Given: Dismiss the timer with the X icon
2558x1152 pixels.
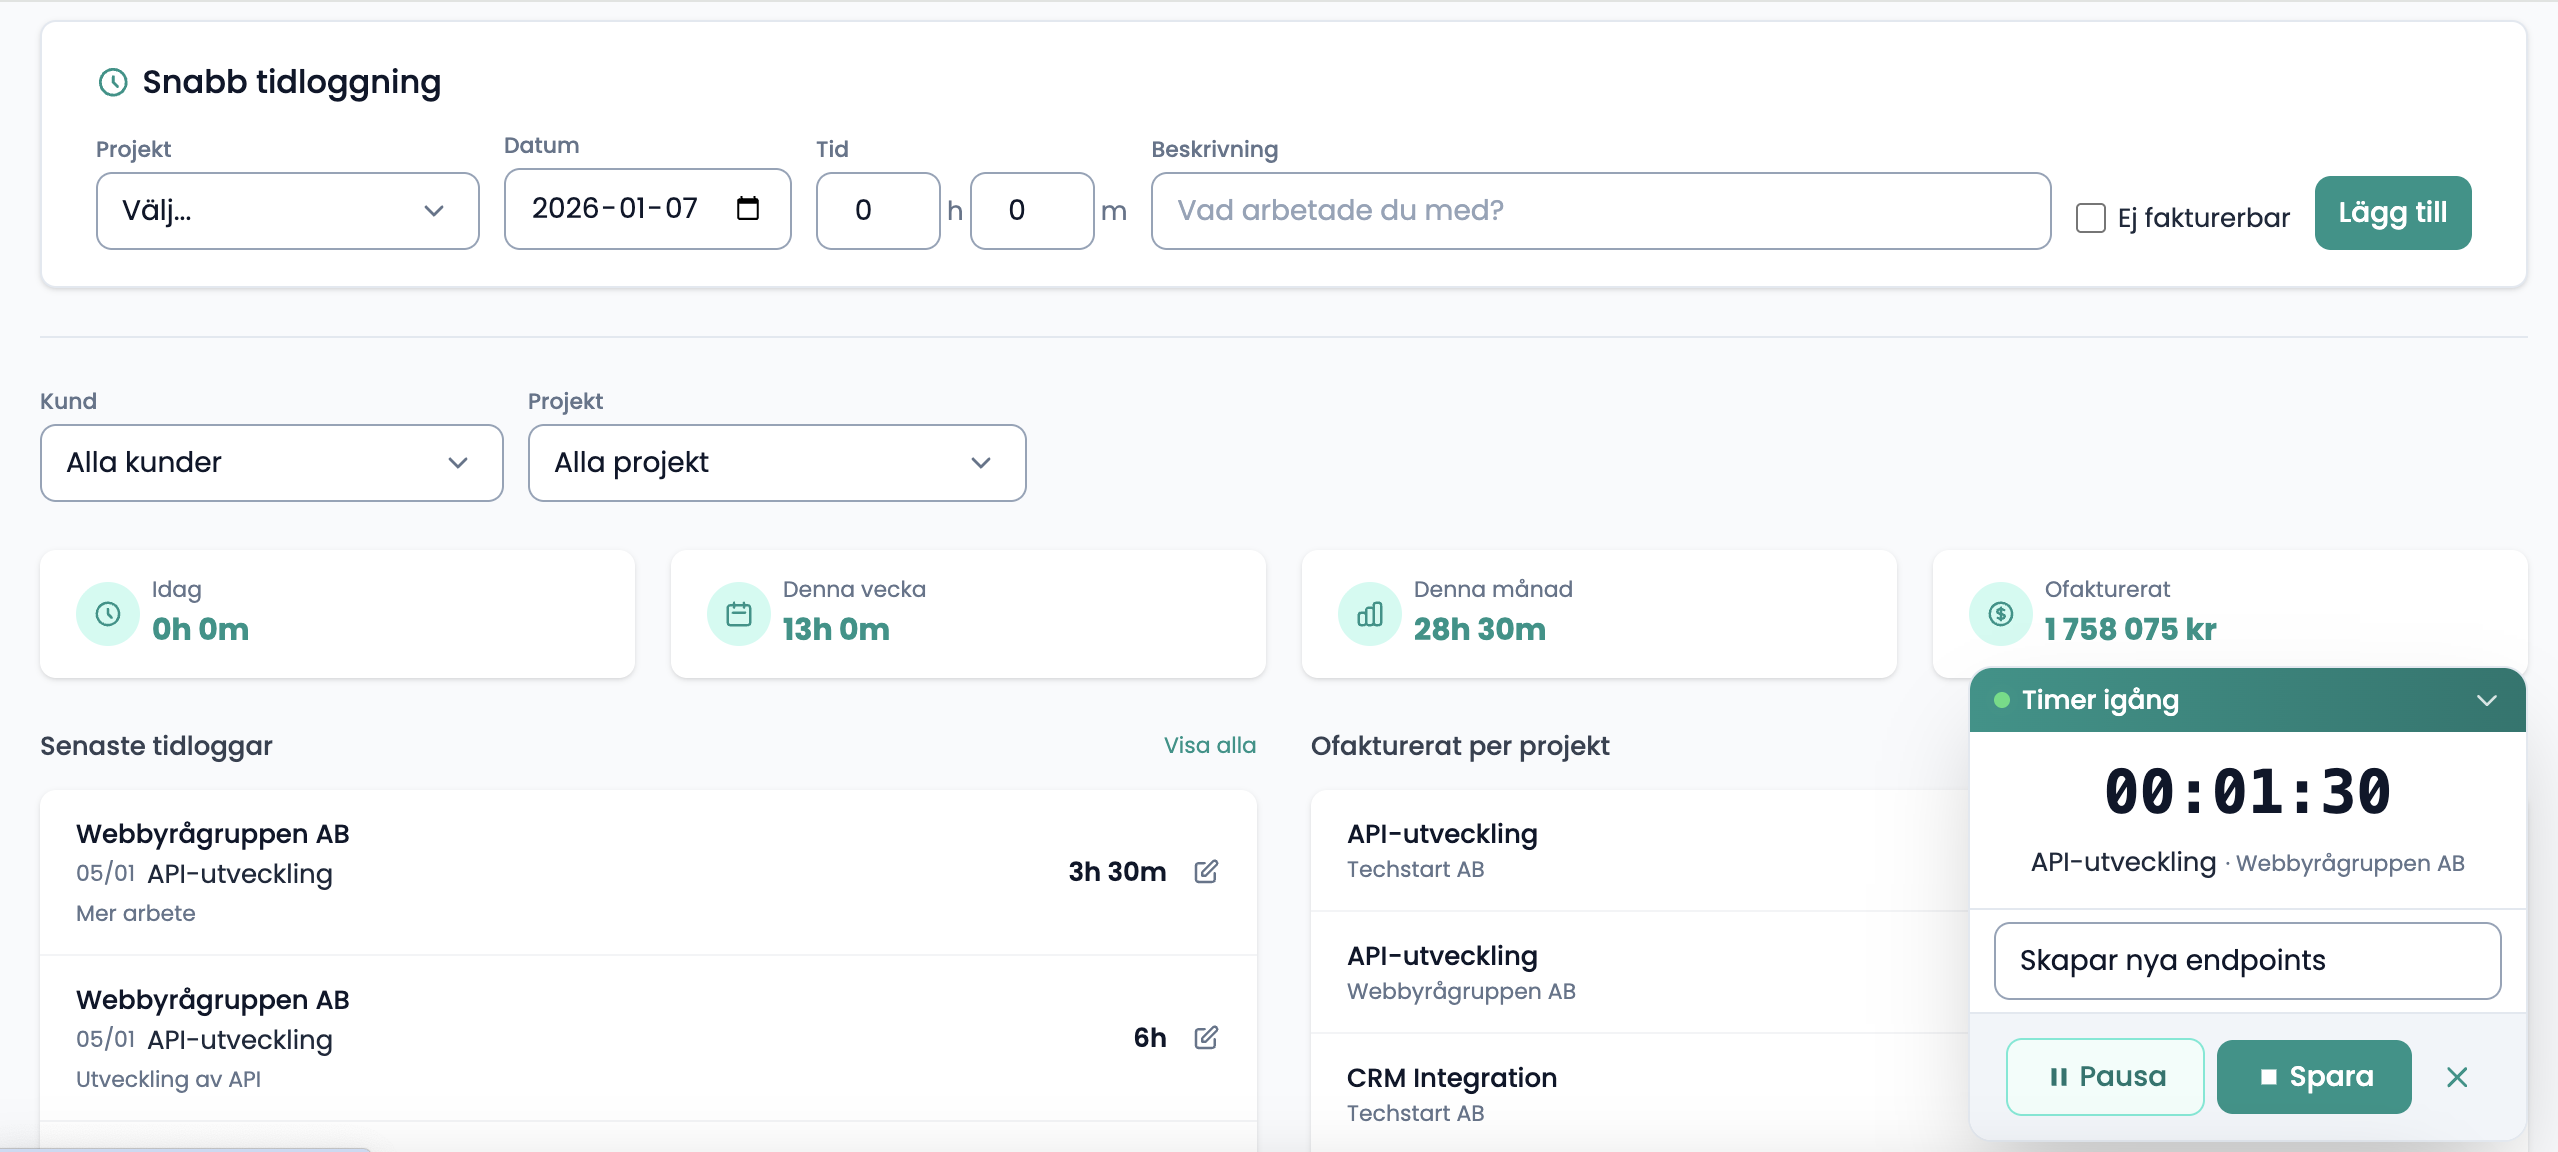Looking at the screenshot, I should [2457, 1077].
